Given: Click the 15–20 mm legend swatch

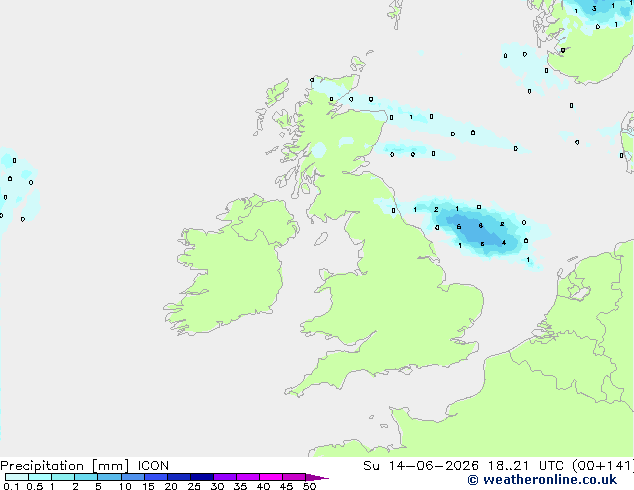Looking at the screenshot, I should tap(156, 477).
